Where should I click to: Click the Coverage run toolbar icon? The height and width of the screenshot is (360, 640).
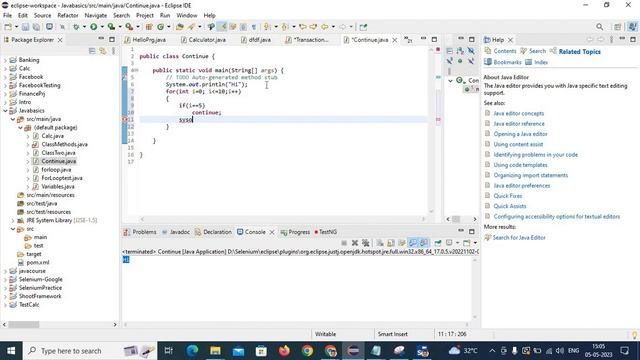[111, 27]
